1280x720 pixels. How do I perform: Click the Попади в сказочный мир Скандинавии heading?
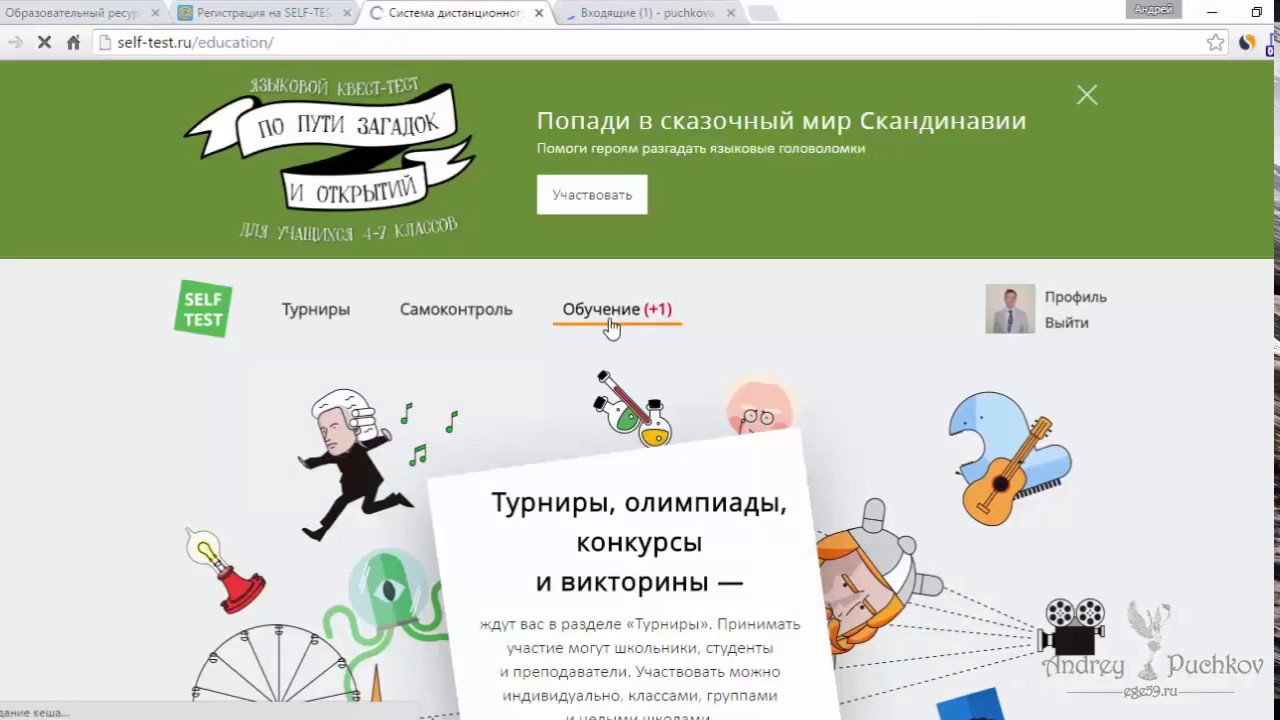782,121
